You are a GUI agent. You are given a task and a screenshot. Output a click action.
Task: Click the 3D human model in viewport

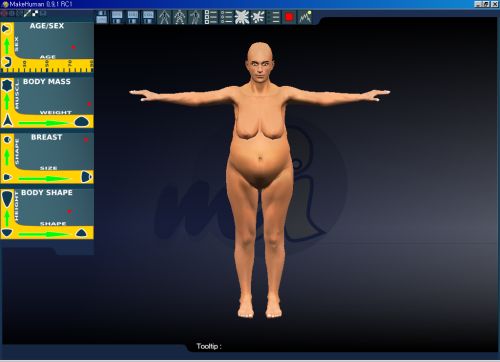[260, 180]
